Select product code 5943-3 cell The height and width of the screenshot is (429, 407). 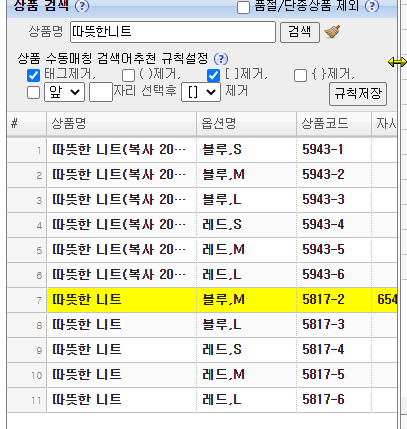[334, 200]
